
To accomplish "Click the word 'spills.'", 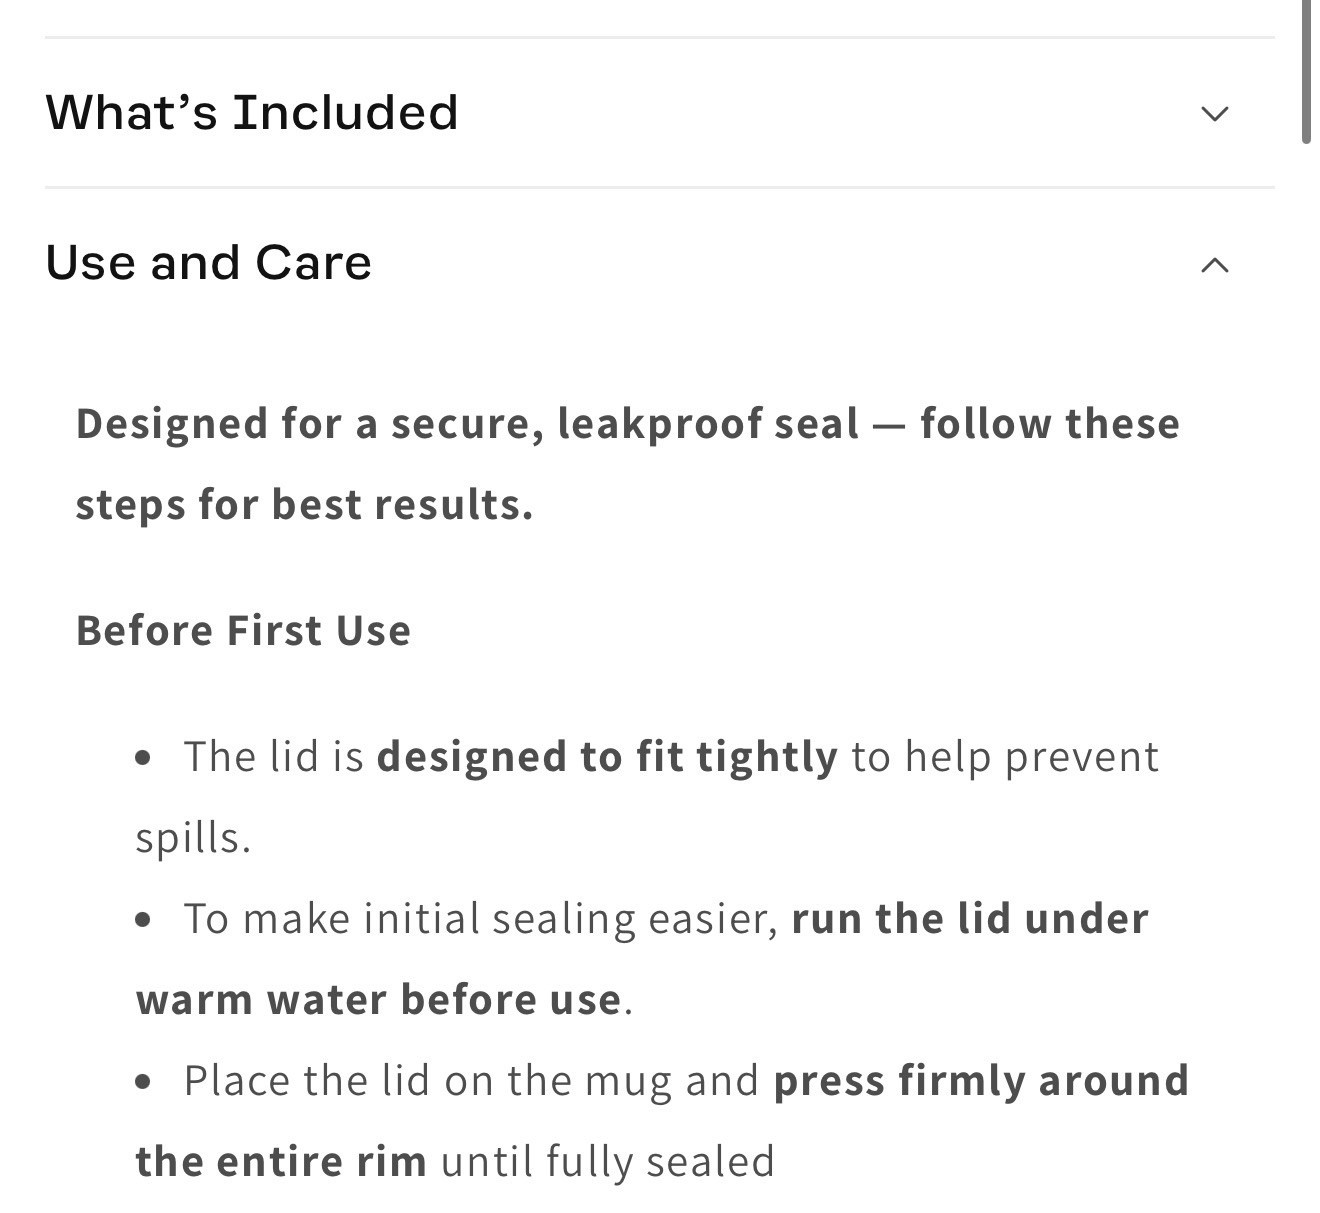I will 193,838.
